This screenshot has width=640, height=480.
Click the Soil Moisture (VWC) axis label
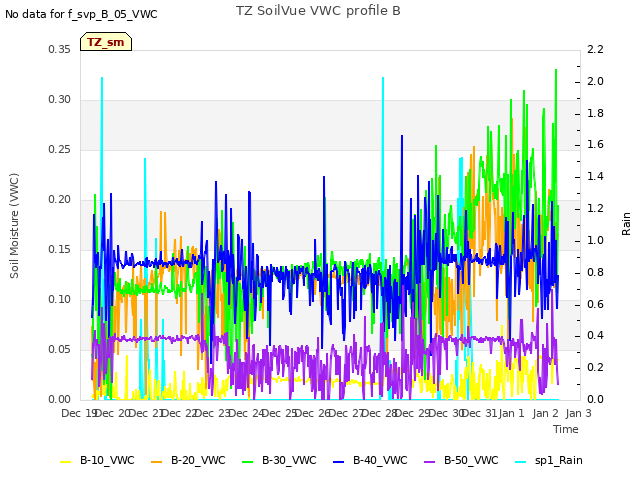click(x=14, y=226)
